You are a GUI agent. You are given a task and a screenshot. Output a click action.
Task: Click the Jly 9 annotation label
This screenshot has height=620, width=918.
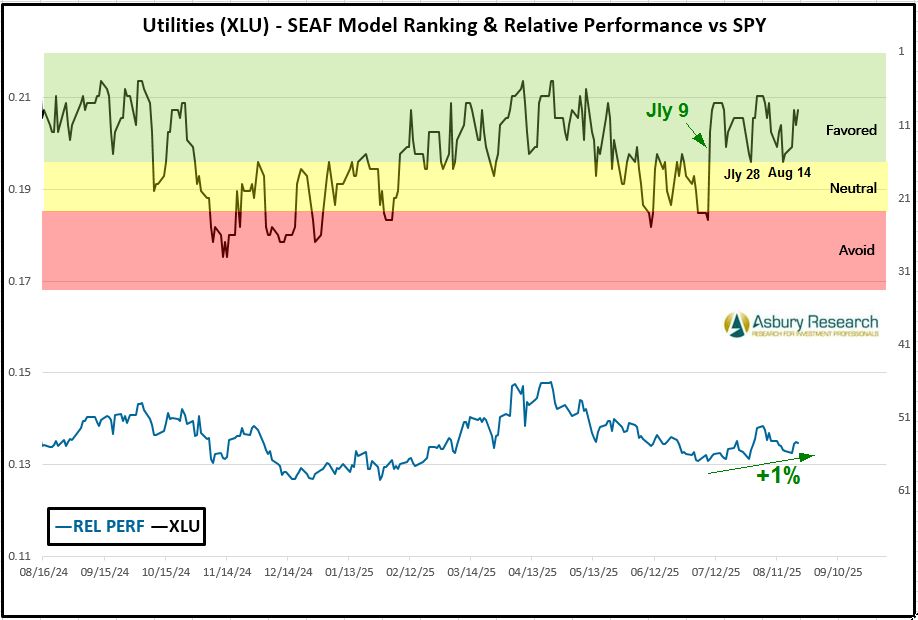click(666, 111)
